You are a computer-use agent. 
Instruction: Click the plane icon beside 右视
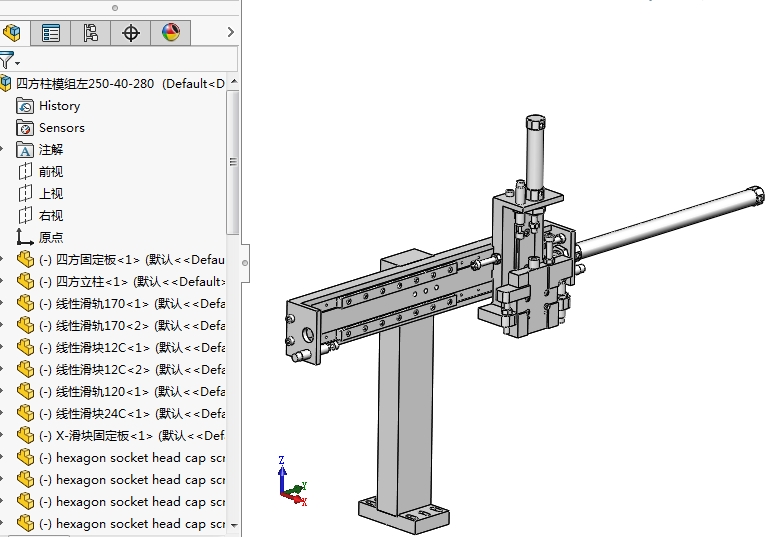[x=25, y=216]
